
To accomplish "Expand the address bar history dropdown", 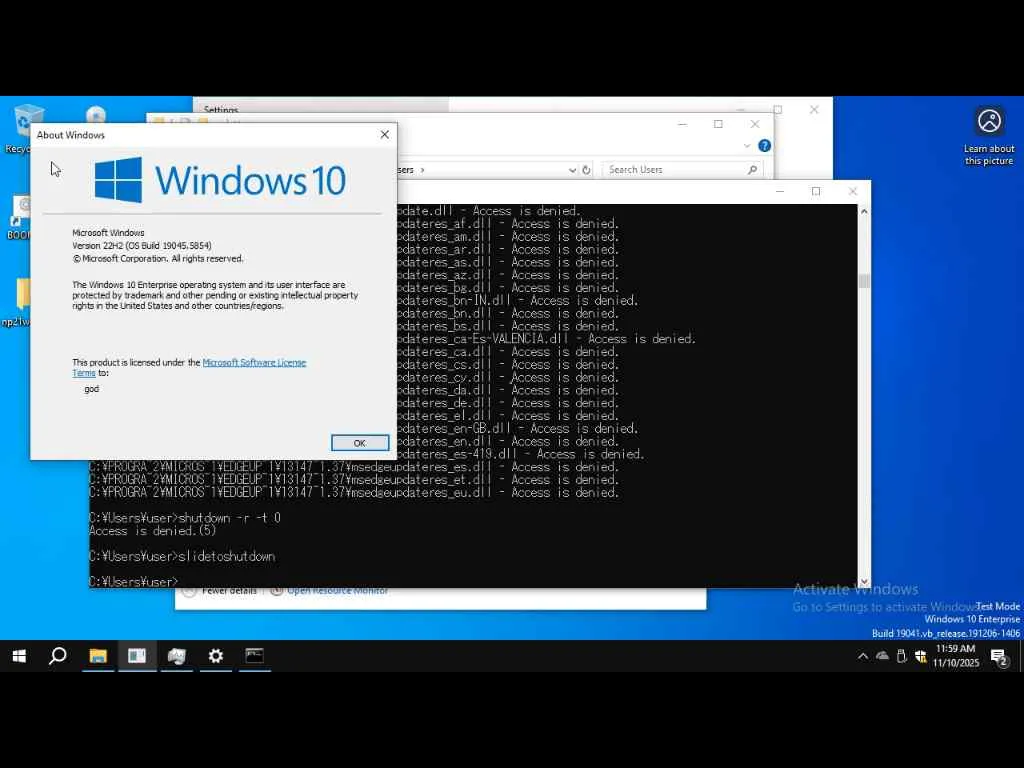I will point(572,170).
